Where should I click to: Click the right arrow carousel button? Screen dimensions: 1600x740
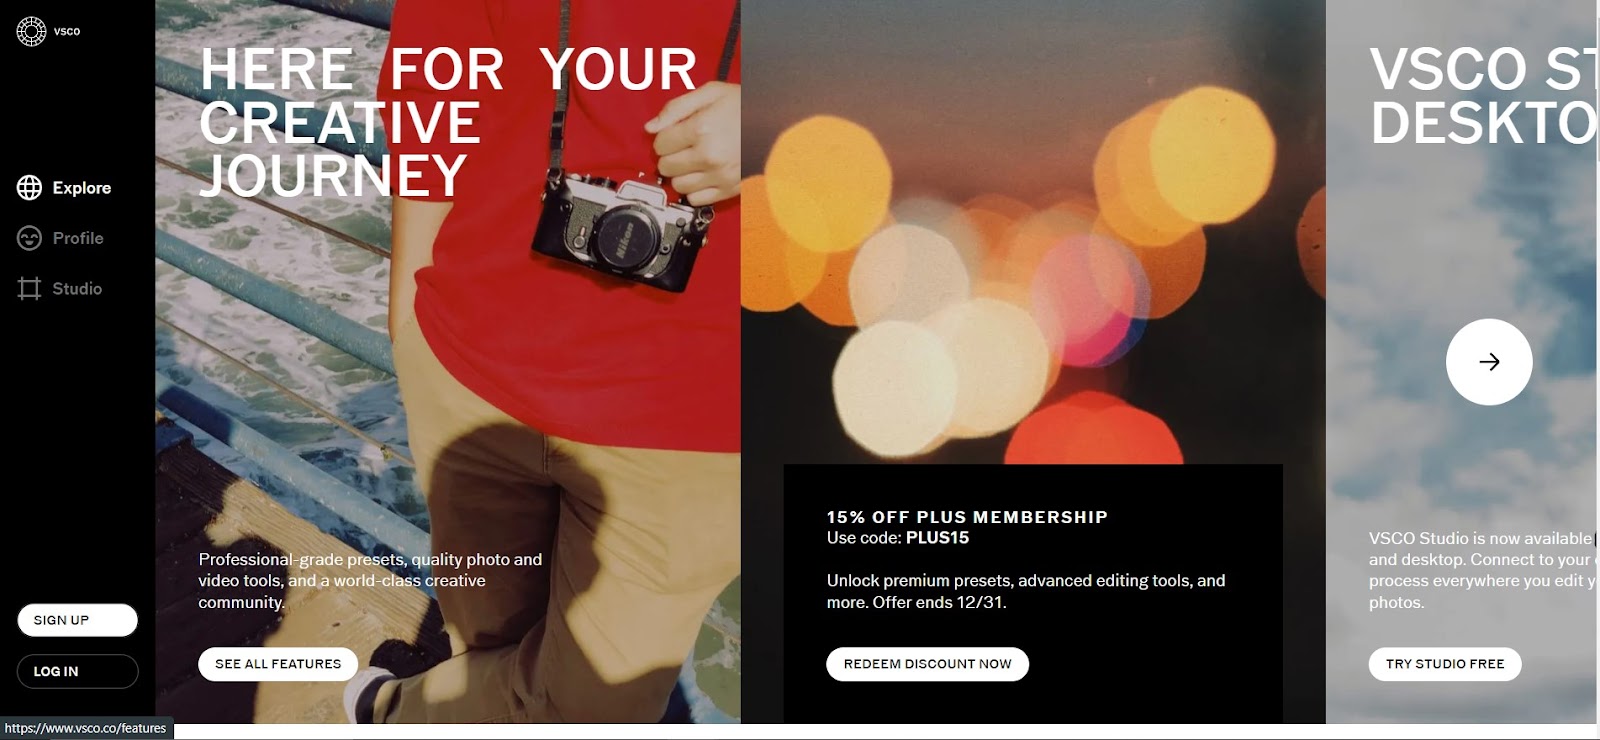pyautogui.click(x=1489, y=362)
